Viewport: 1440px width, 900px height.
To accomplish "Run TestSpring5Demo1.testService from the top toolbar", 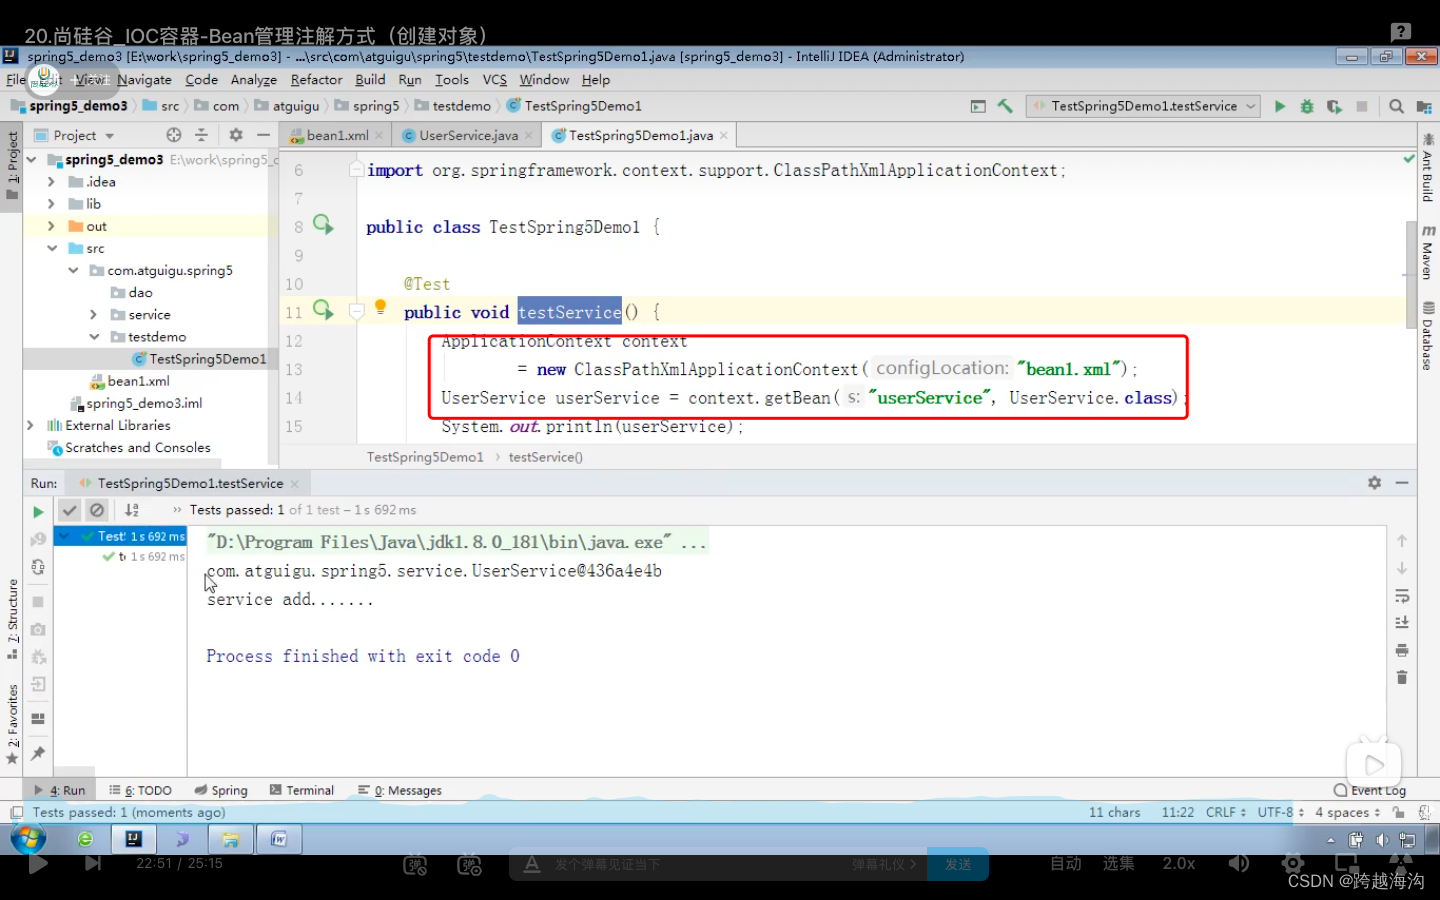I will [1279, 106].
